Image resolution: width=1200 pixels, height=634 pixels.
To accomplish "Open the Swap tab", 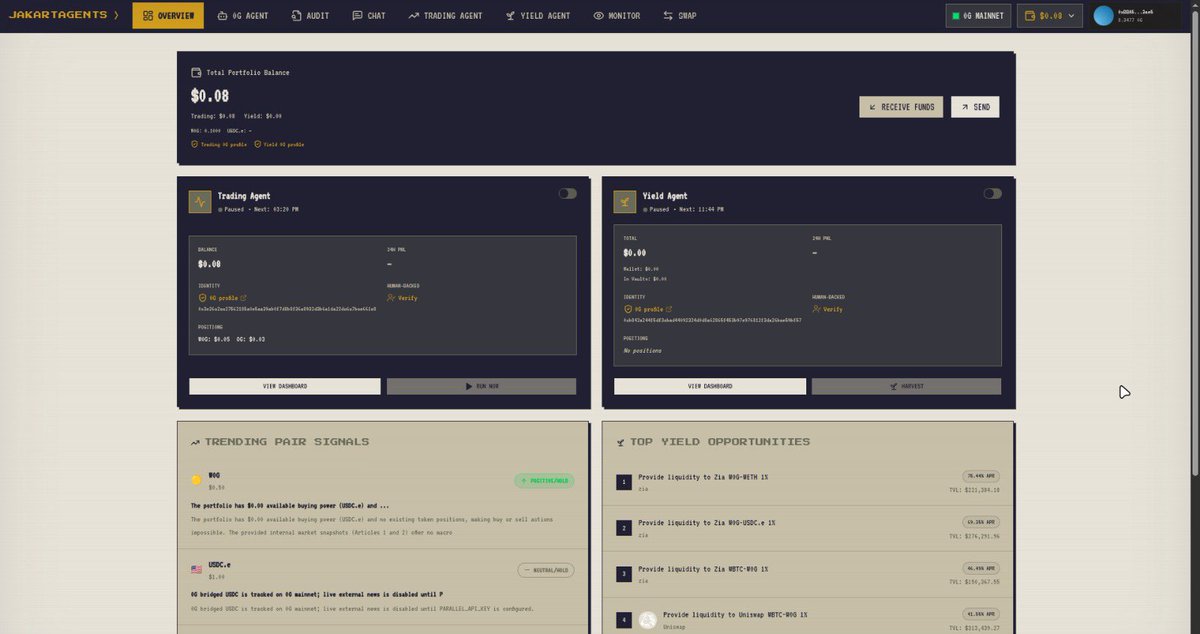I will 680,16.
